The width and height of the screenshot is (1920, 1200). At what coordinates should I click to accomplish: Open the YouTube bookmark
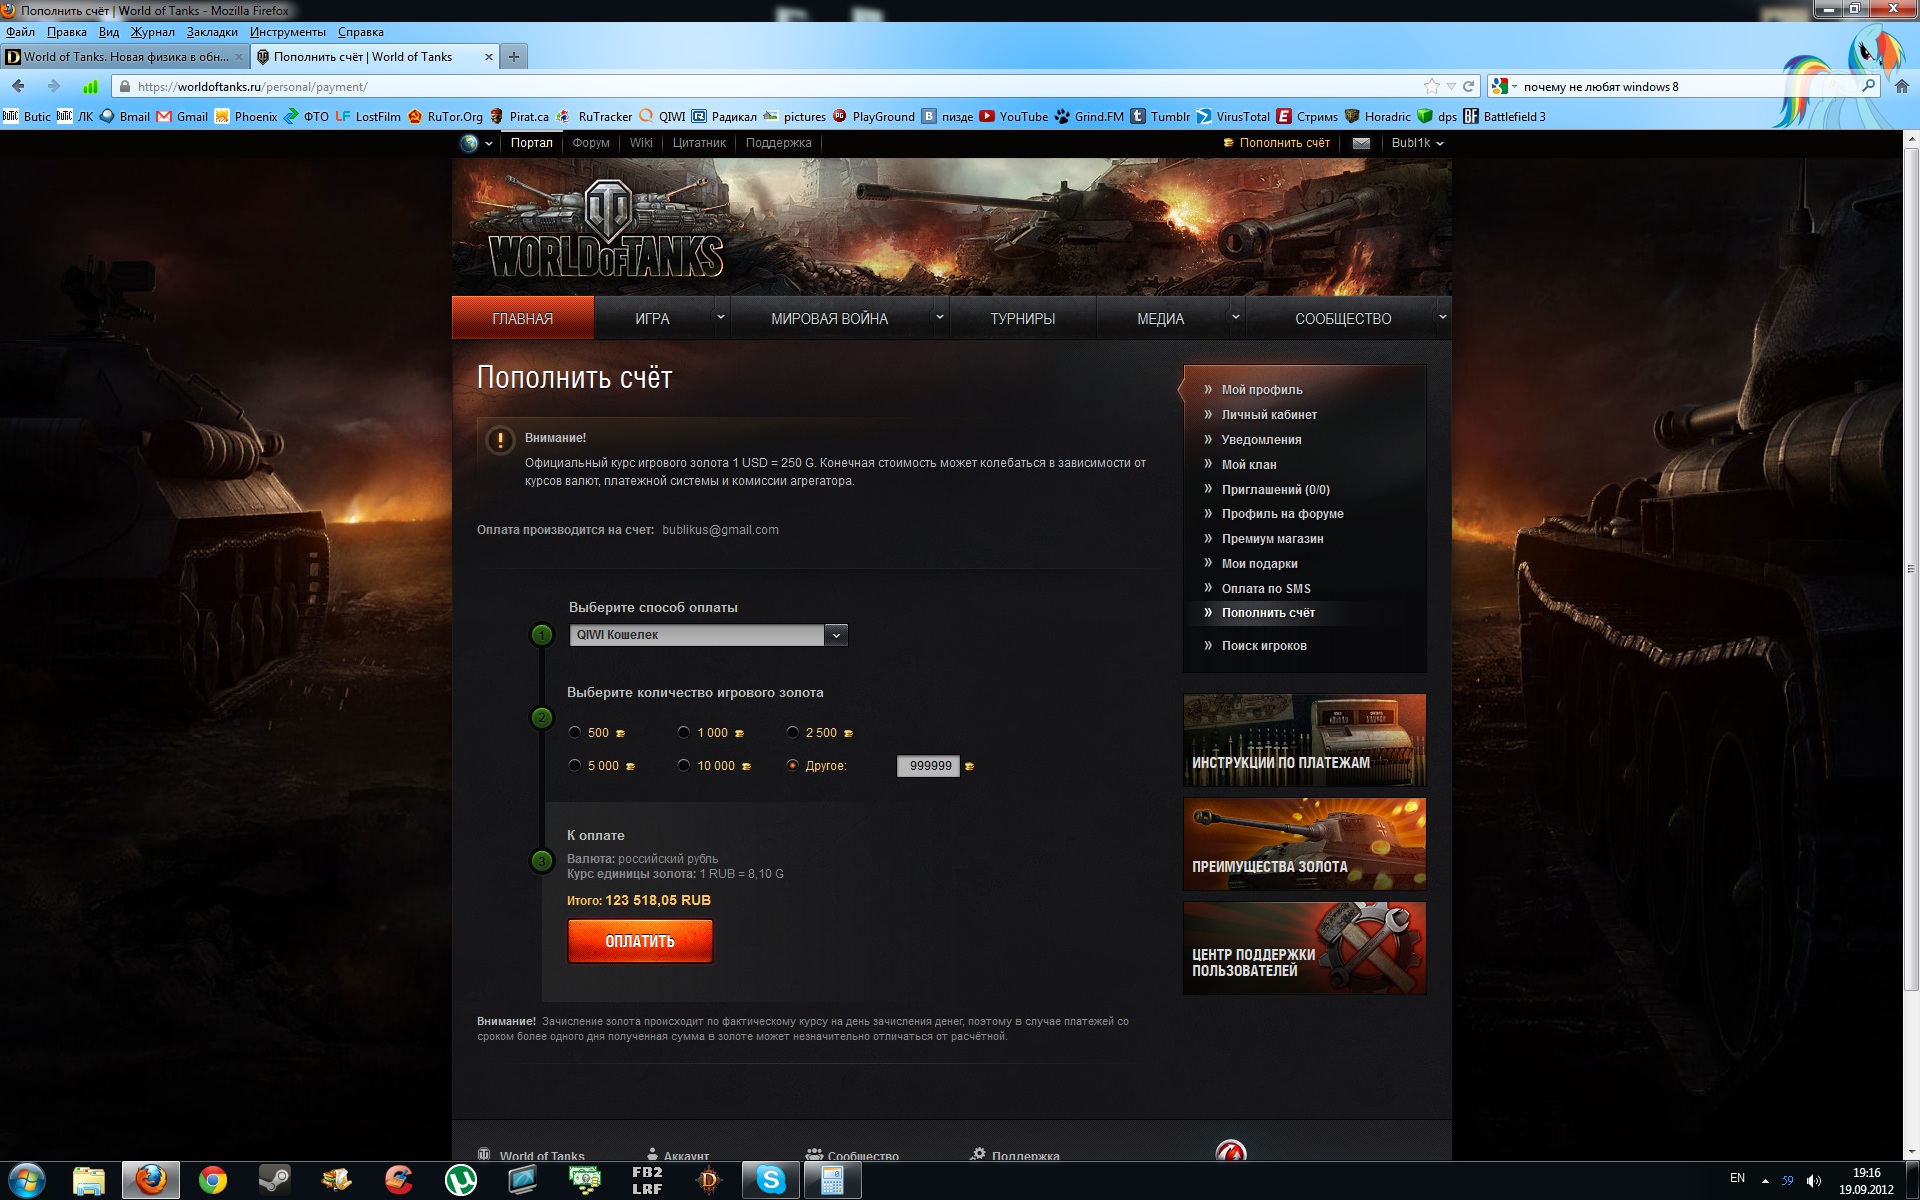tap(1014, 116)
